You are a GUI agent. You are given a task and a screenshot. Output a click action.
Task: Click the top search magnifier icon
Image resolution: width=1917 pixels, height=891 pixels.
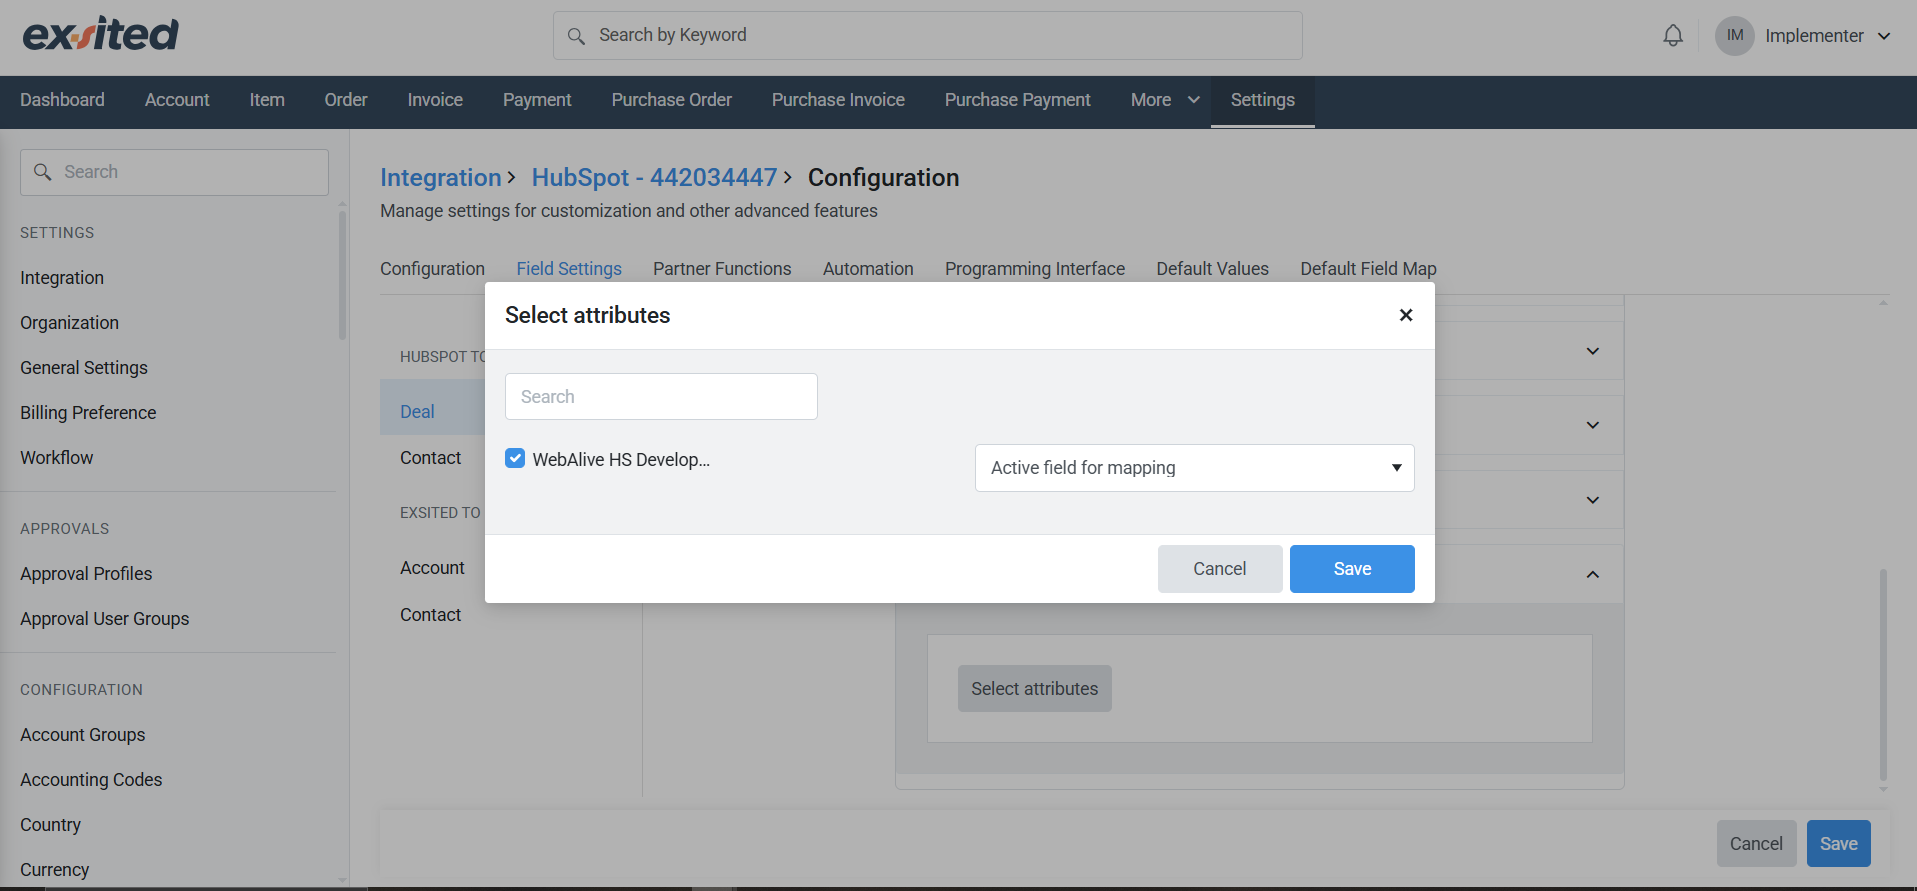[x=576, y=36]
